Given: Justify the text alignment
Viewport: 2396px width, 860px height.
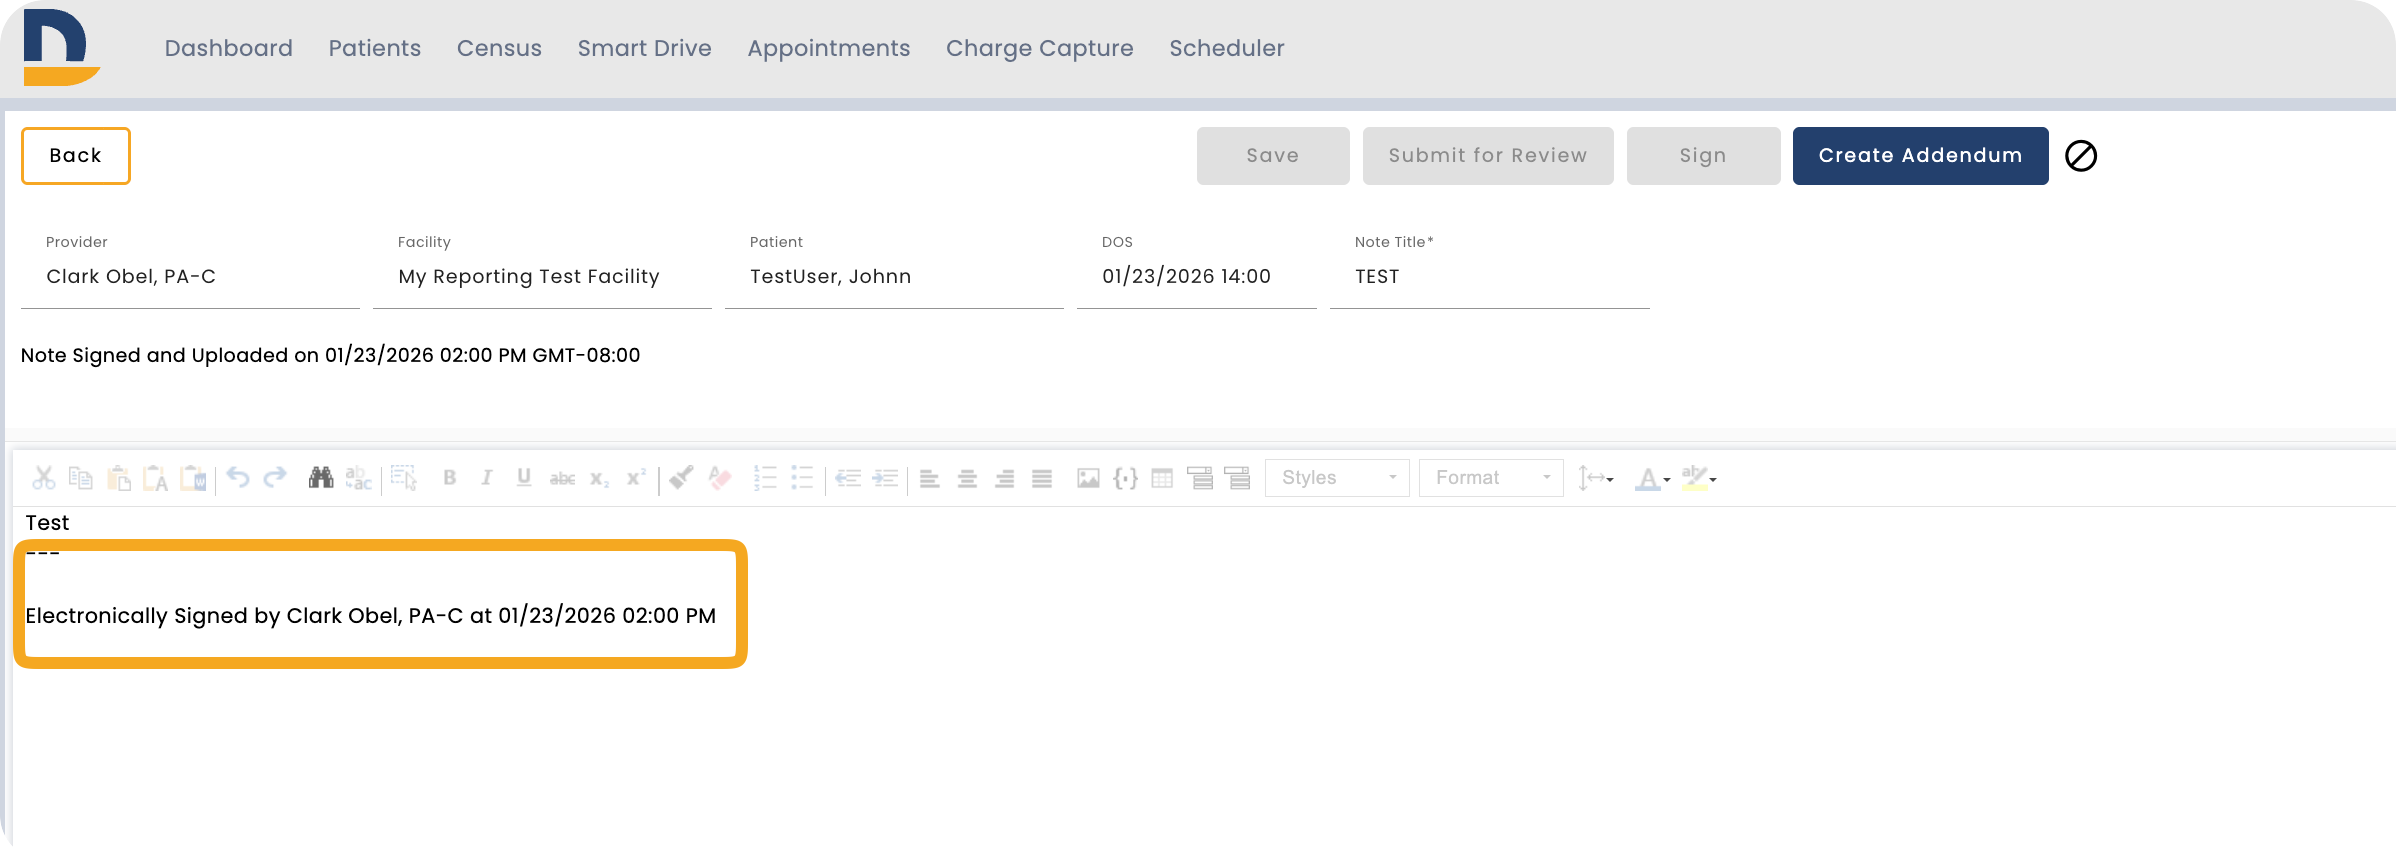Looking at the screenshot, I should (1042, 478).
